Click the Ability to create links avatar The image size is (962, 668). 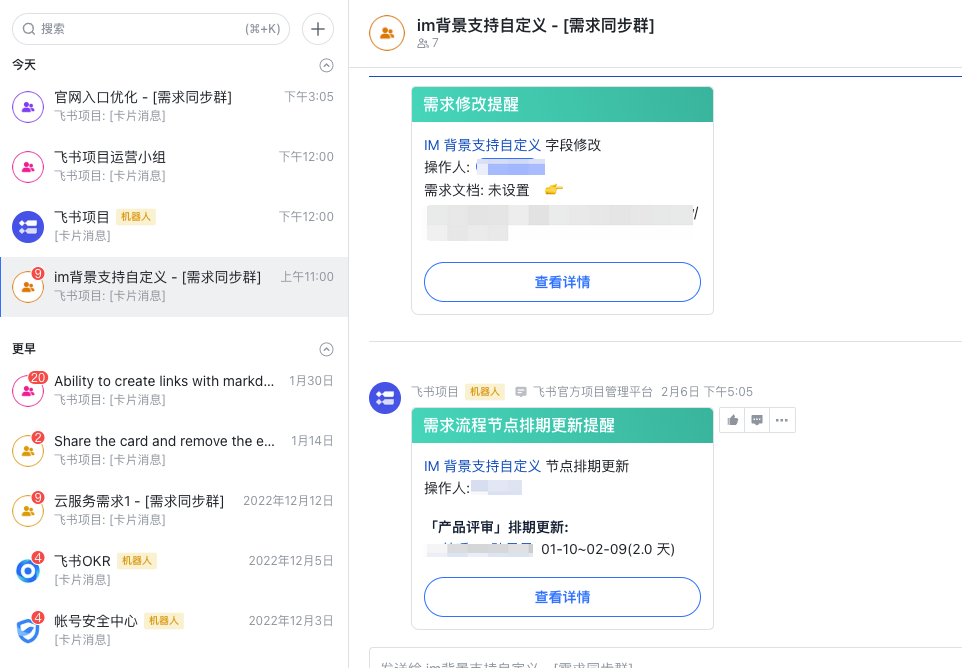coord(28,391)
